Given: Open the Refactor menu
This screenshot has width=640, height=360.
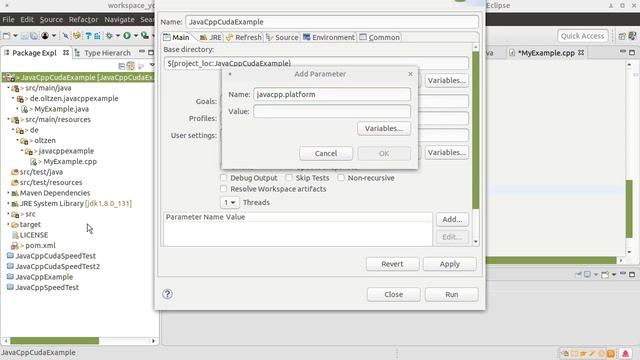Looking at the screenshot, I should point(83,19).
